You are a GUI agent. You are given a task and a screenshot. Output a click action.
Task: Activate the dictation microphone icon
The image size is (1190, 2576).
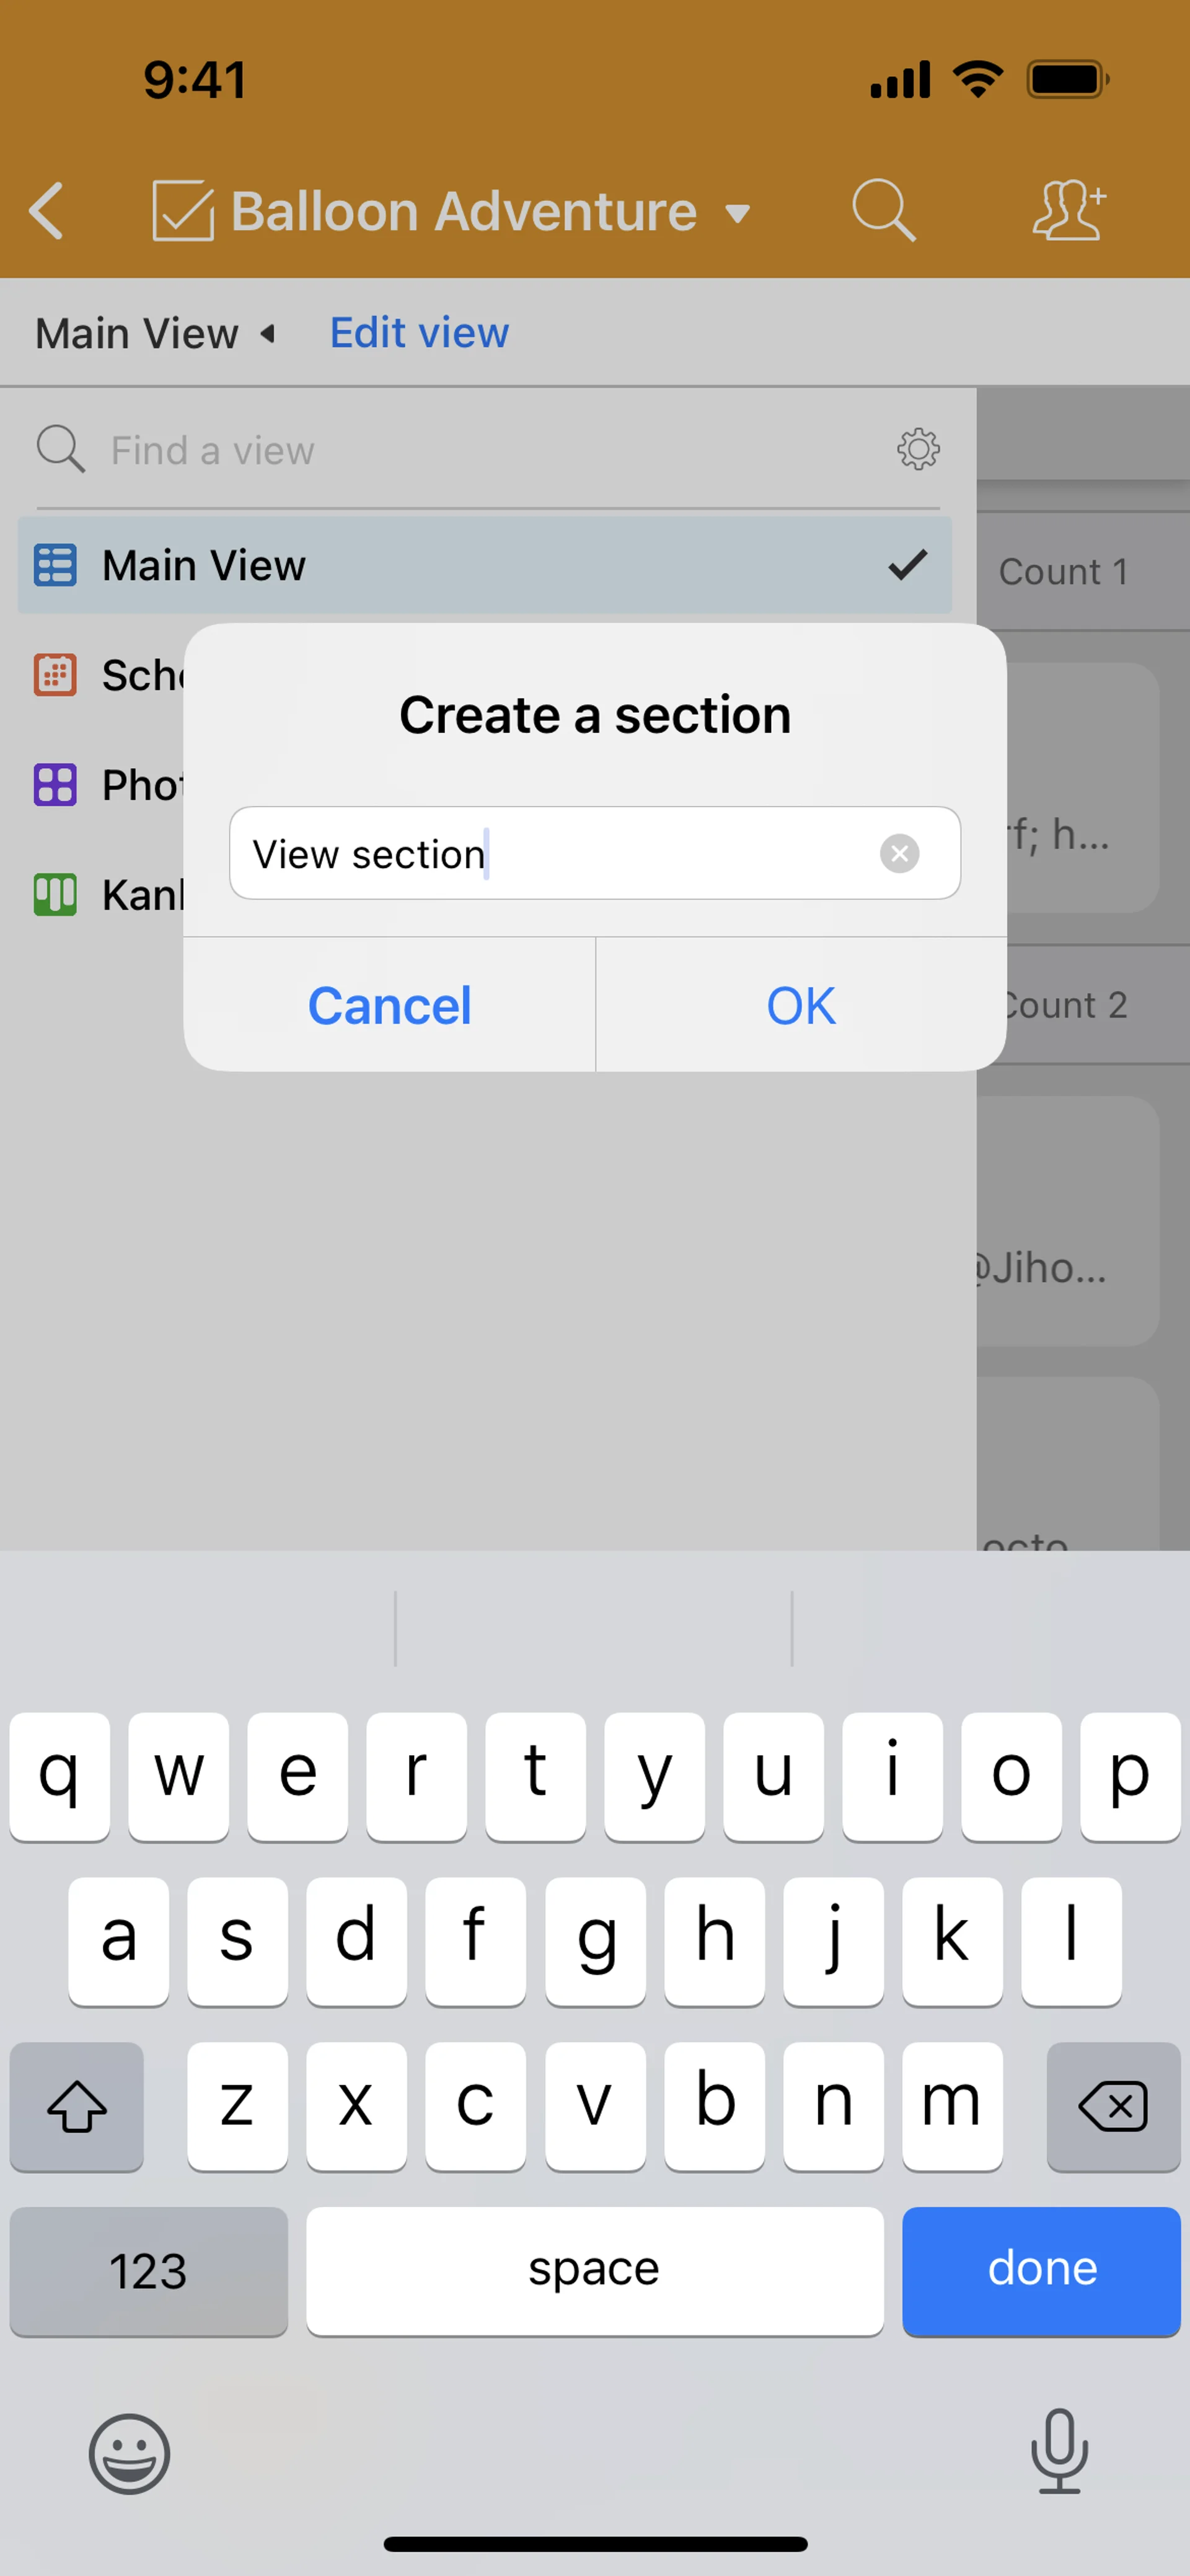coord(1059,2451)
